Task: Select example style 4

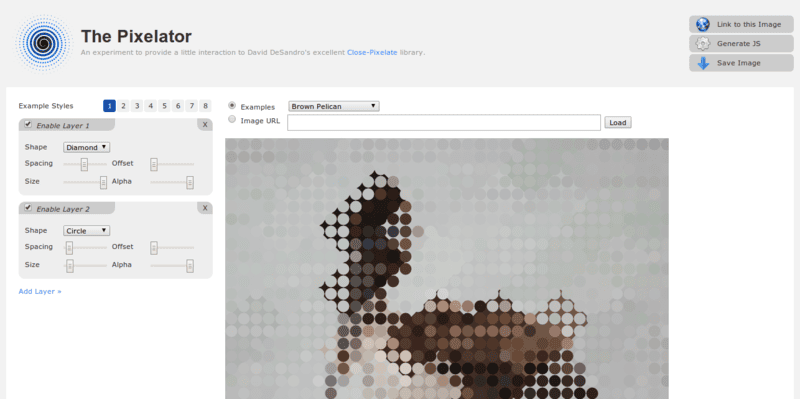Action: pyautogui.click(x=151, y=106)
